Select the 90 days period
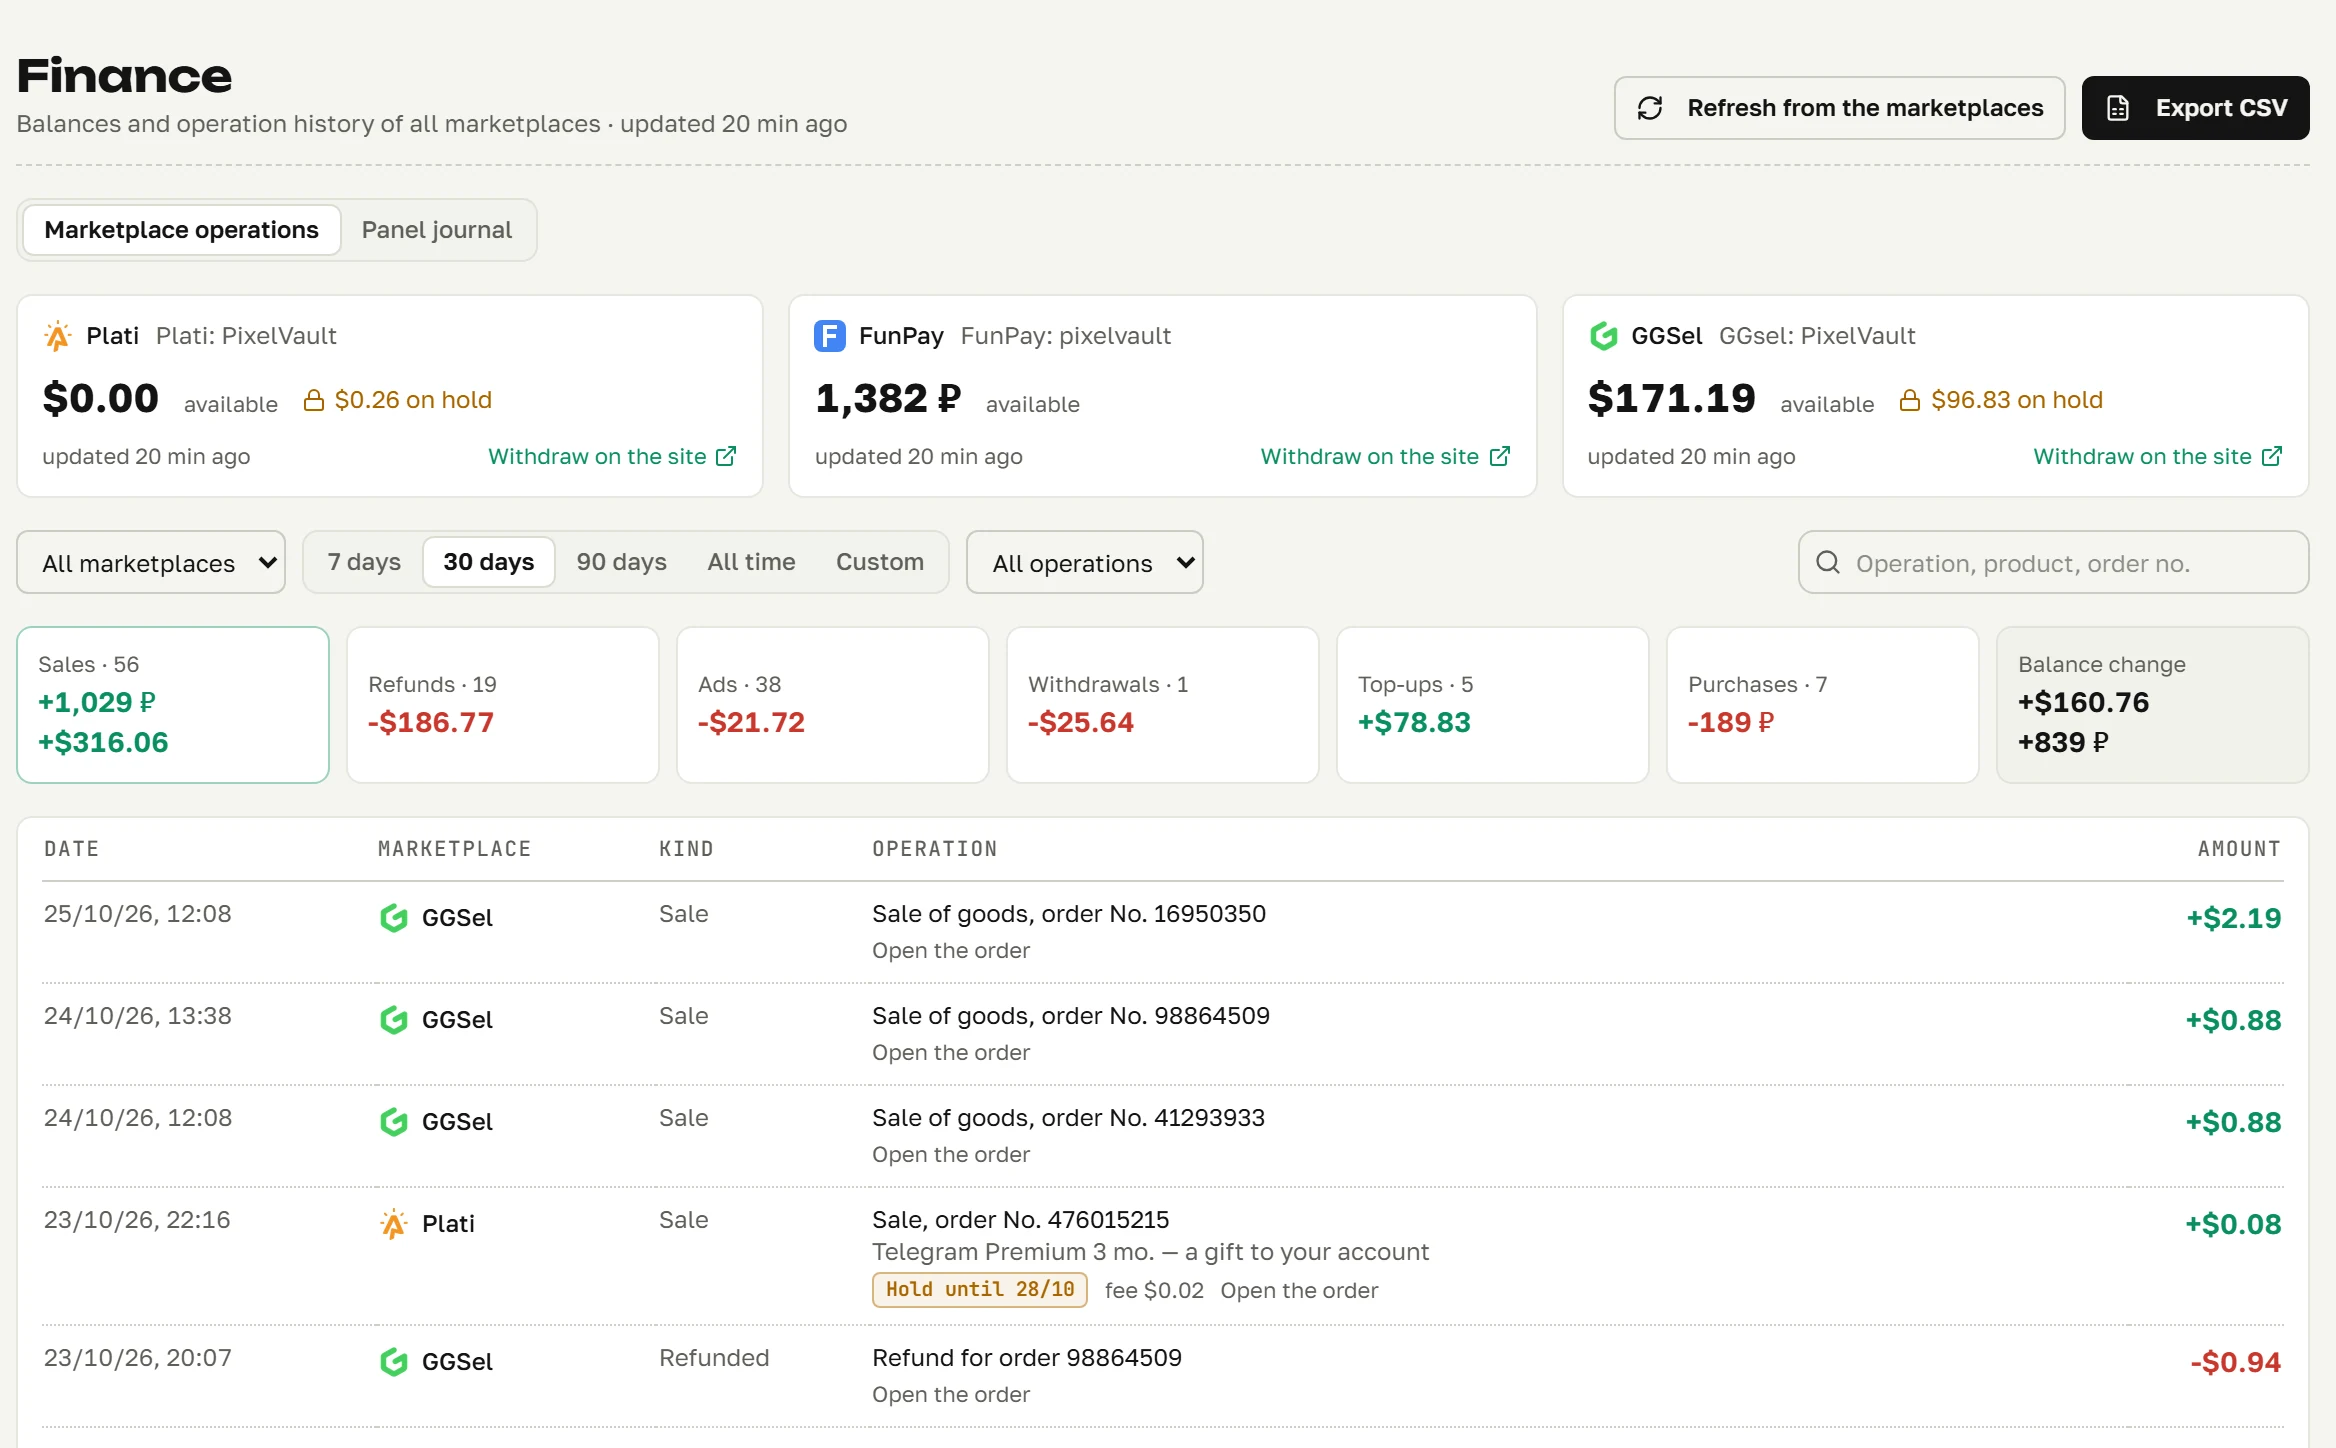The image size is (2336, 1448). pos(621,562)
